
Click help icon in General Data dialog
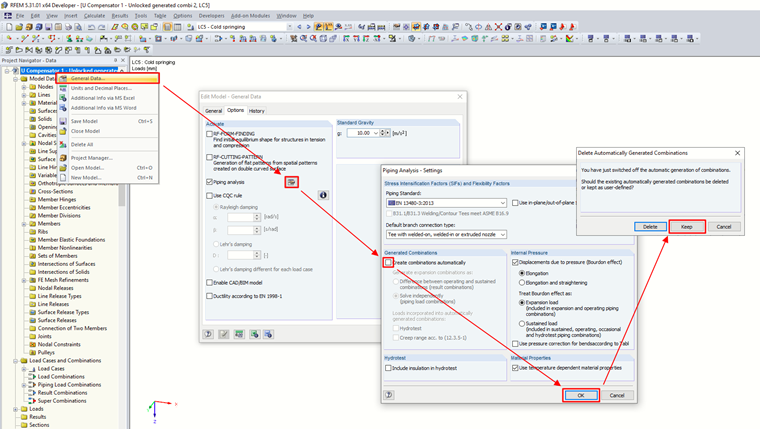click(x=208, y=334)
